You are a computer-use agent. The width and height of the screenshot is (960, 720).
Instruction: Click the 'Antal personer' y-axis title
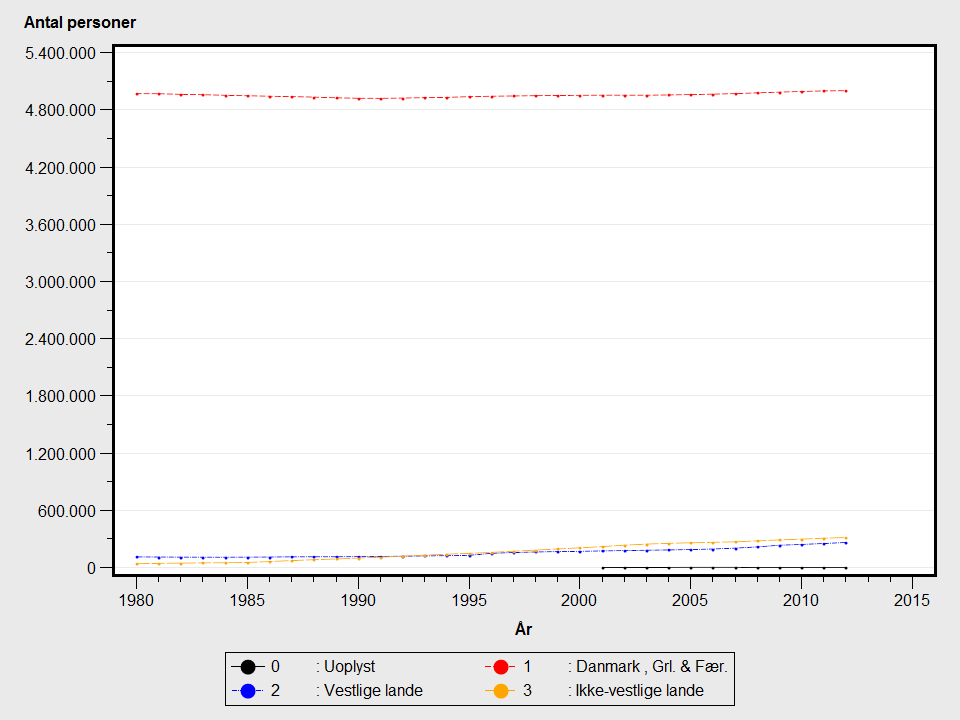pyautogui.click(x=80, y=23)
